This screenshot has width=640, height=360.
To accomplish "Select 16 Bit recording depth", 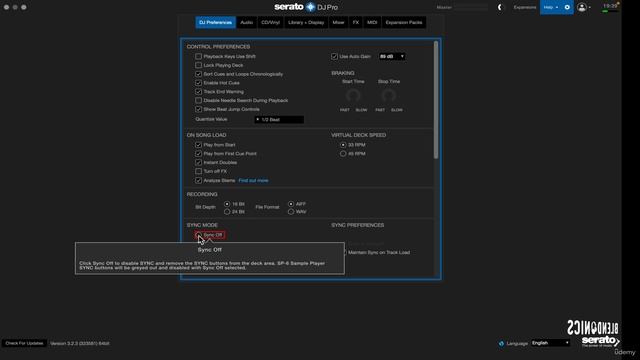I will point(227,204).
